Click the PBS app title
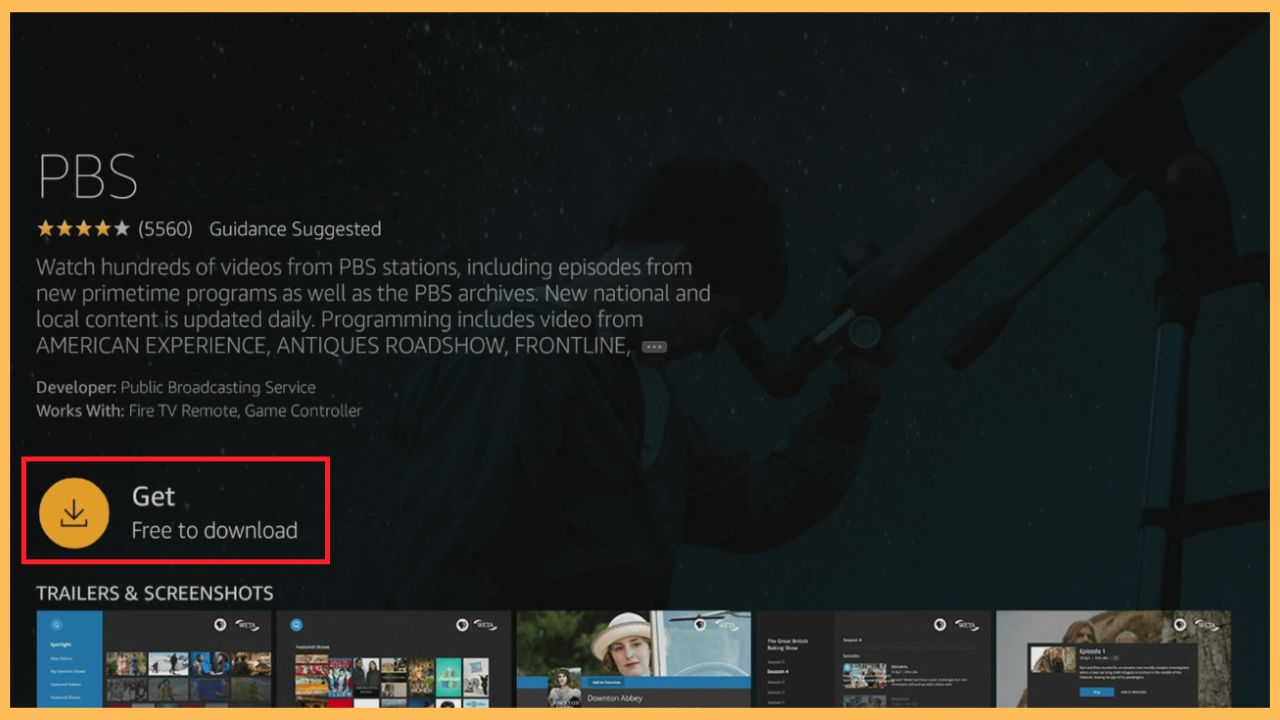Image resolution: width=1280 pixels, height=720 pixels. [x=87, y=178]
